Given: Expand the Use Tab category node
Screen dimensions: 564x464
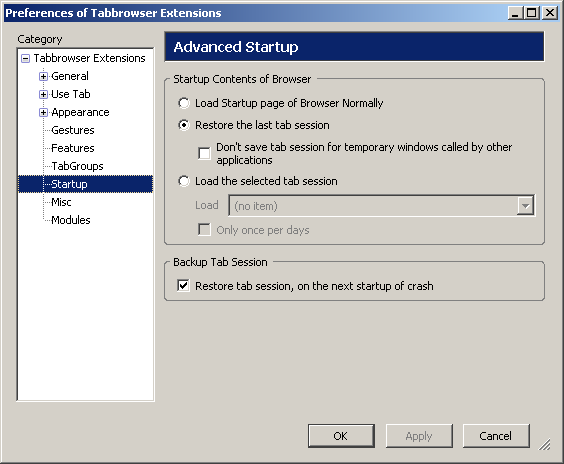Looking at the screenshot, I should [43, 94].
